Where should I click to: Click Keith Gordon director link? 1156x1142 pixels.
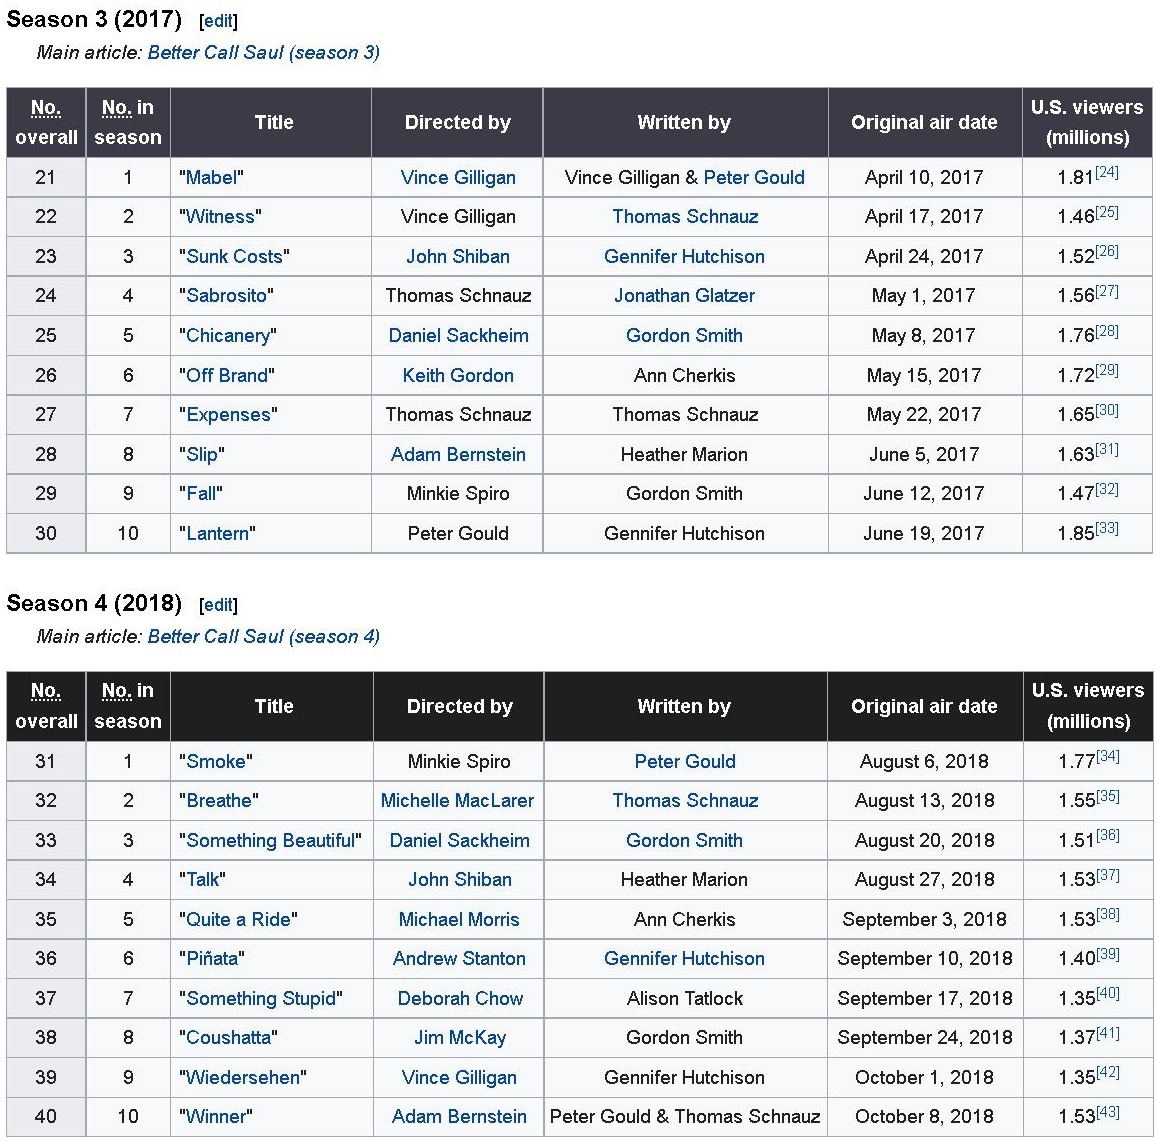tap(458, 376)
